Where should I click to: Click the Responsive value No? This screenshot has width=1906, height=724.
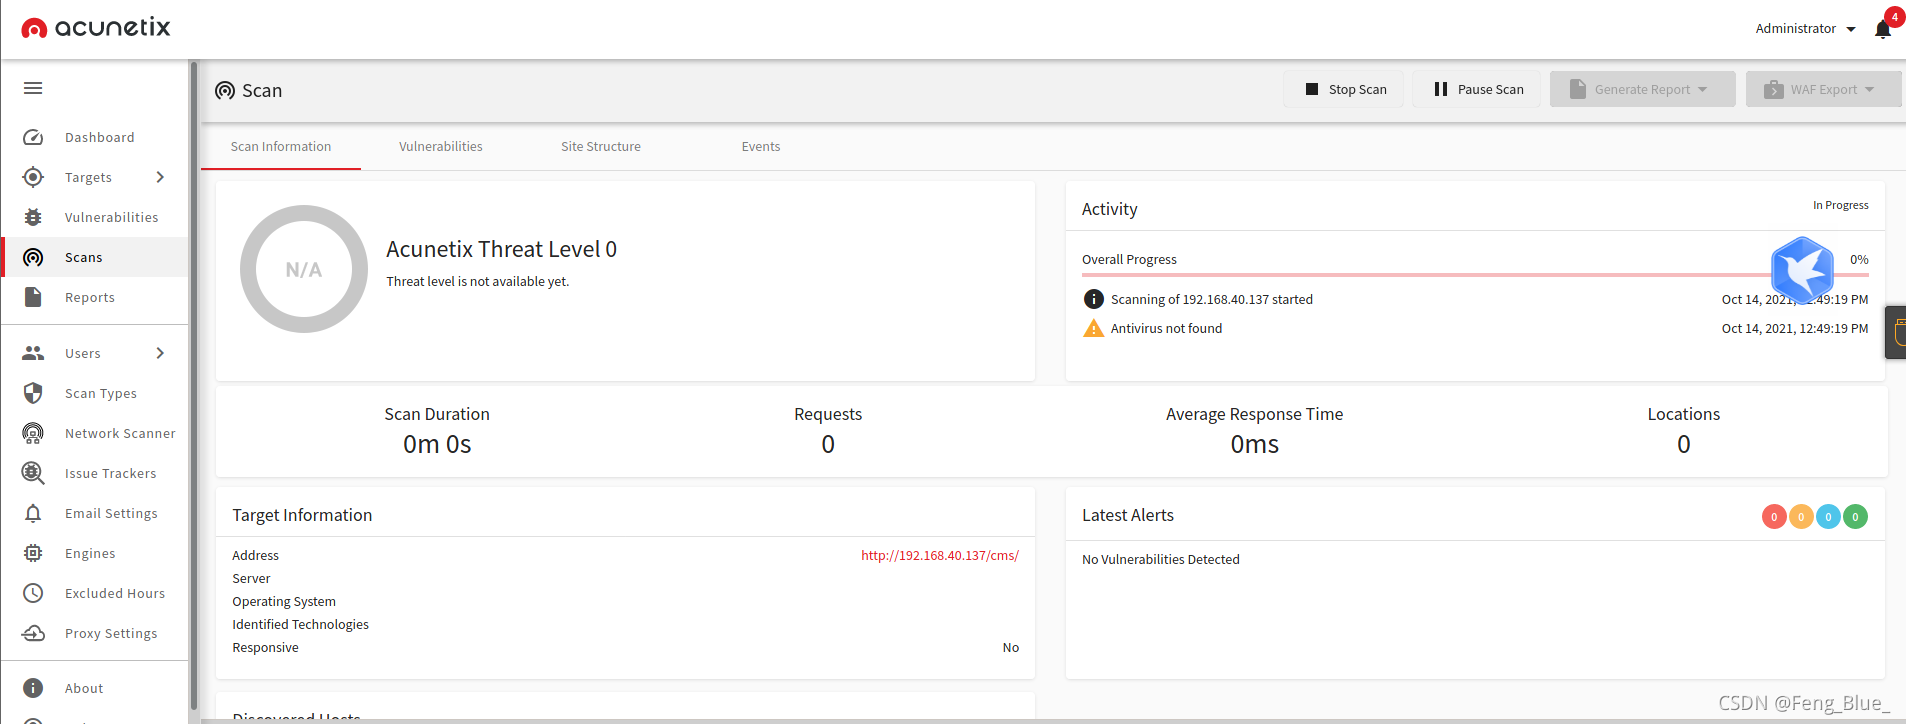[1011, 647]
